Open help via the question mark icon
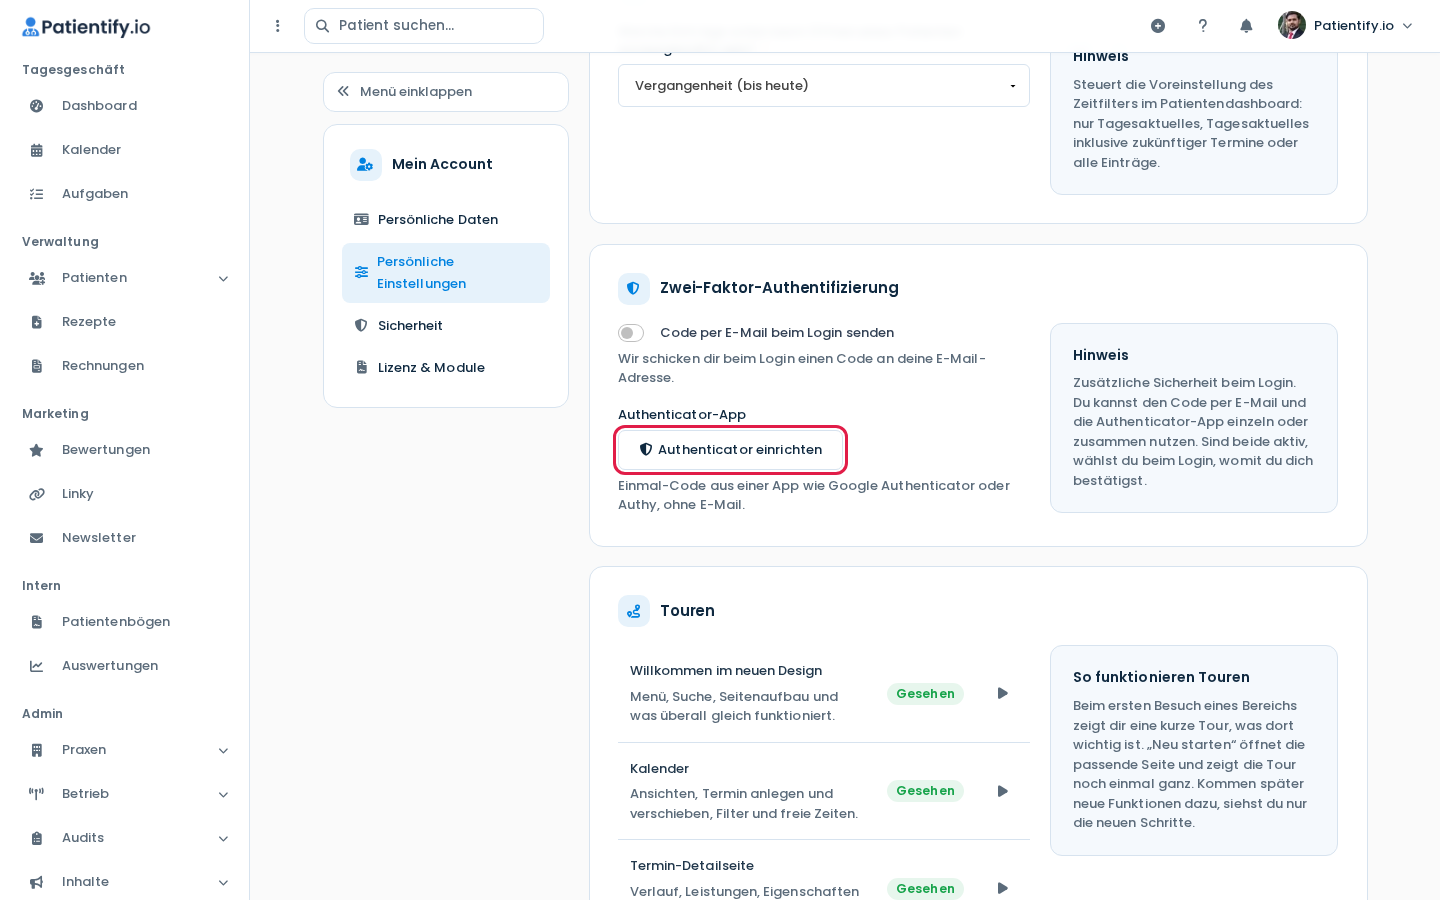Screen dimensions: 1440x900 [1203, 26]
